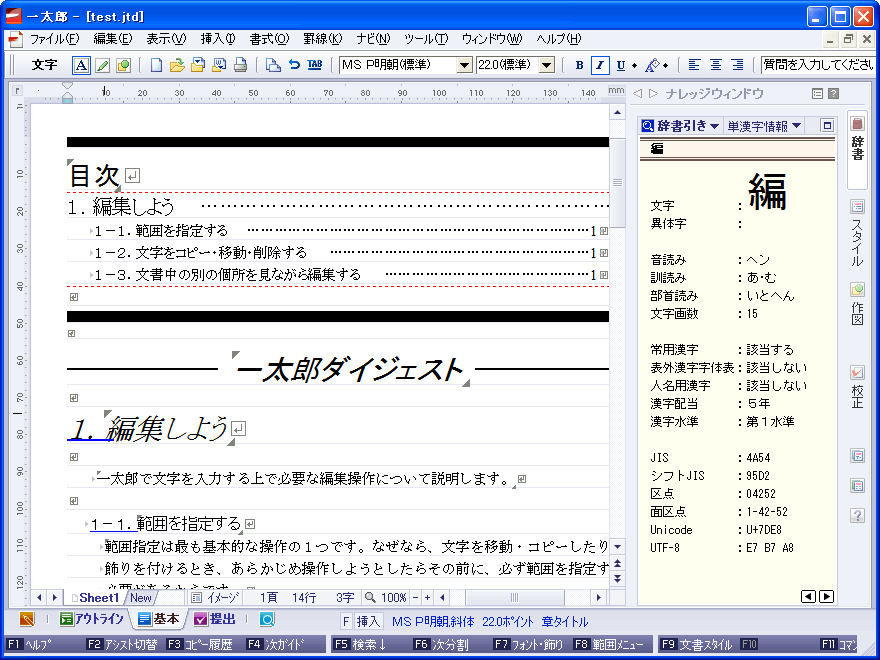Click the 挿入 insert mode indicator

pos(368,622)
